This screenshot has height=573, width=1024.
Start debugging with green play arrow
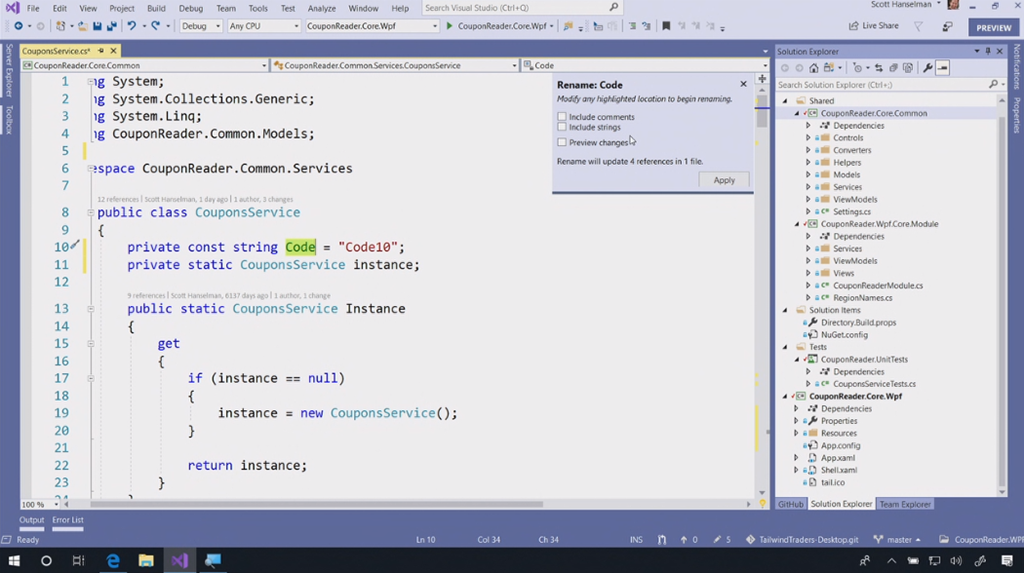(450, 26)
